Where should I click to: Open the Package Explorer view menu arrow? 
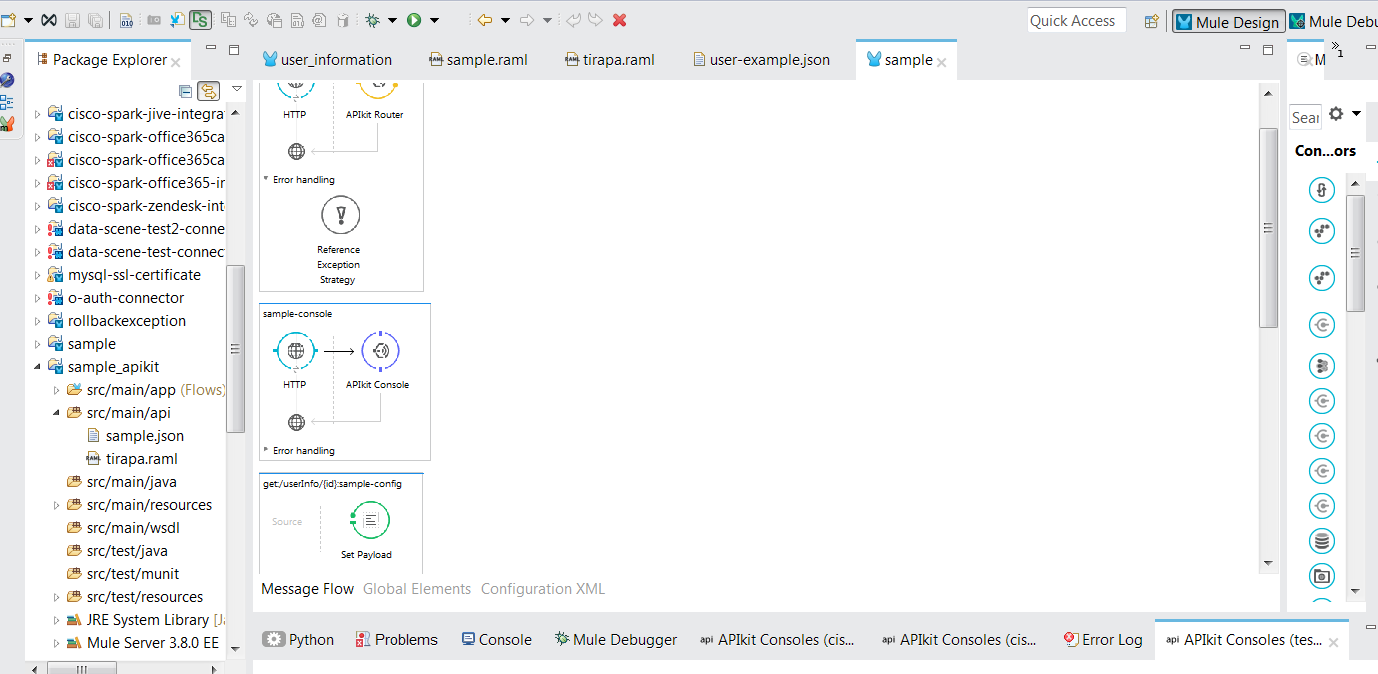[237, 89]
